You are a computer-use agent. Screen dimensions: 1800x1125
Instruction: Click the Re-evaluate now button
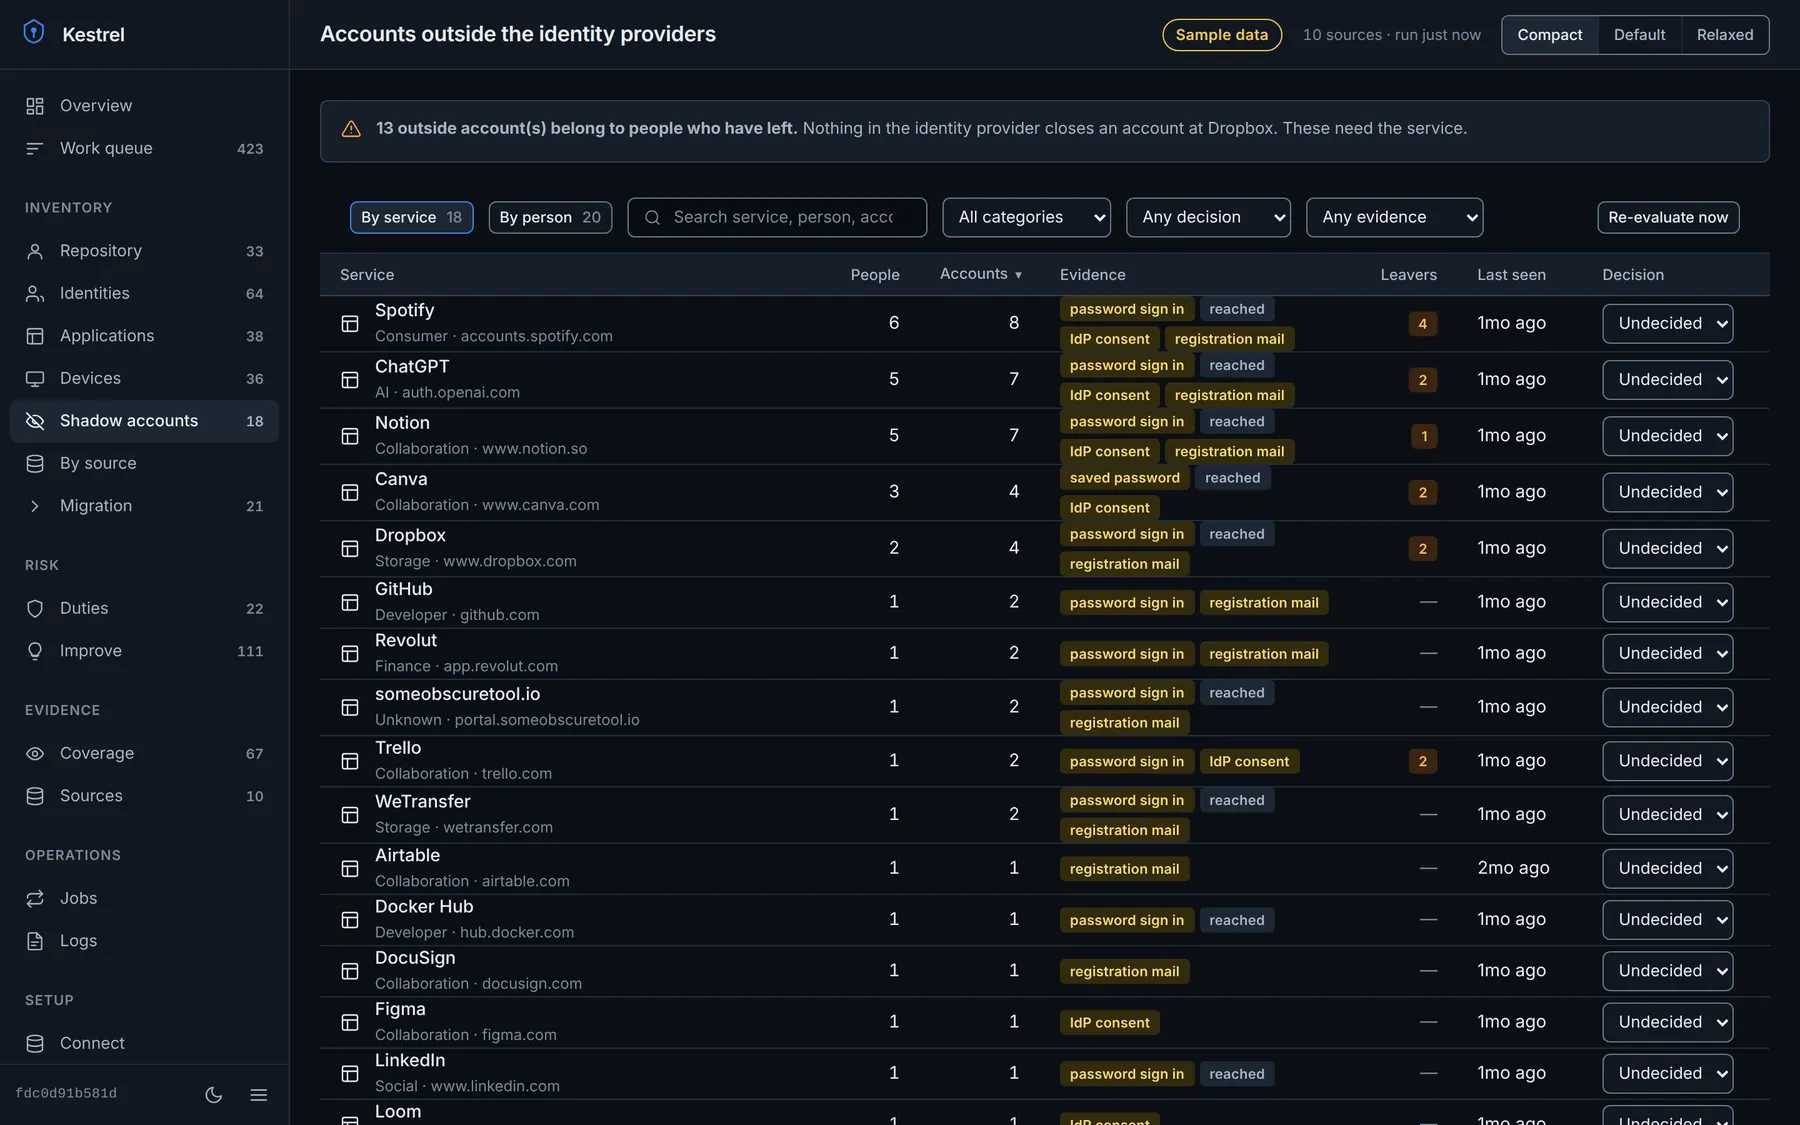click(1668, 217)
